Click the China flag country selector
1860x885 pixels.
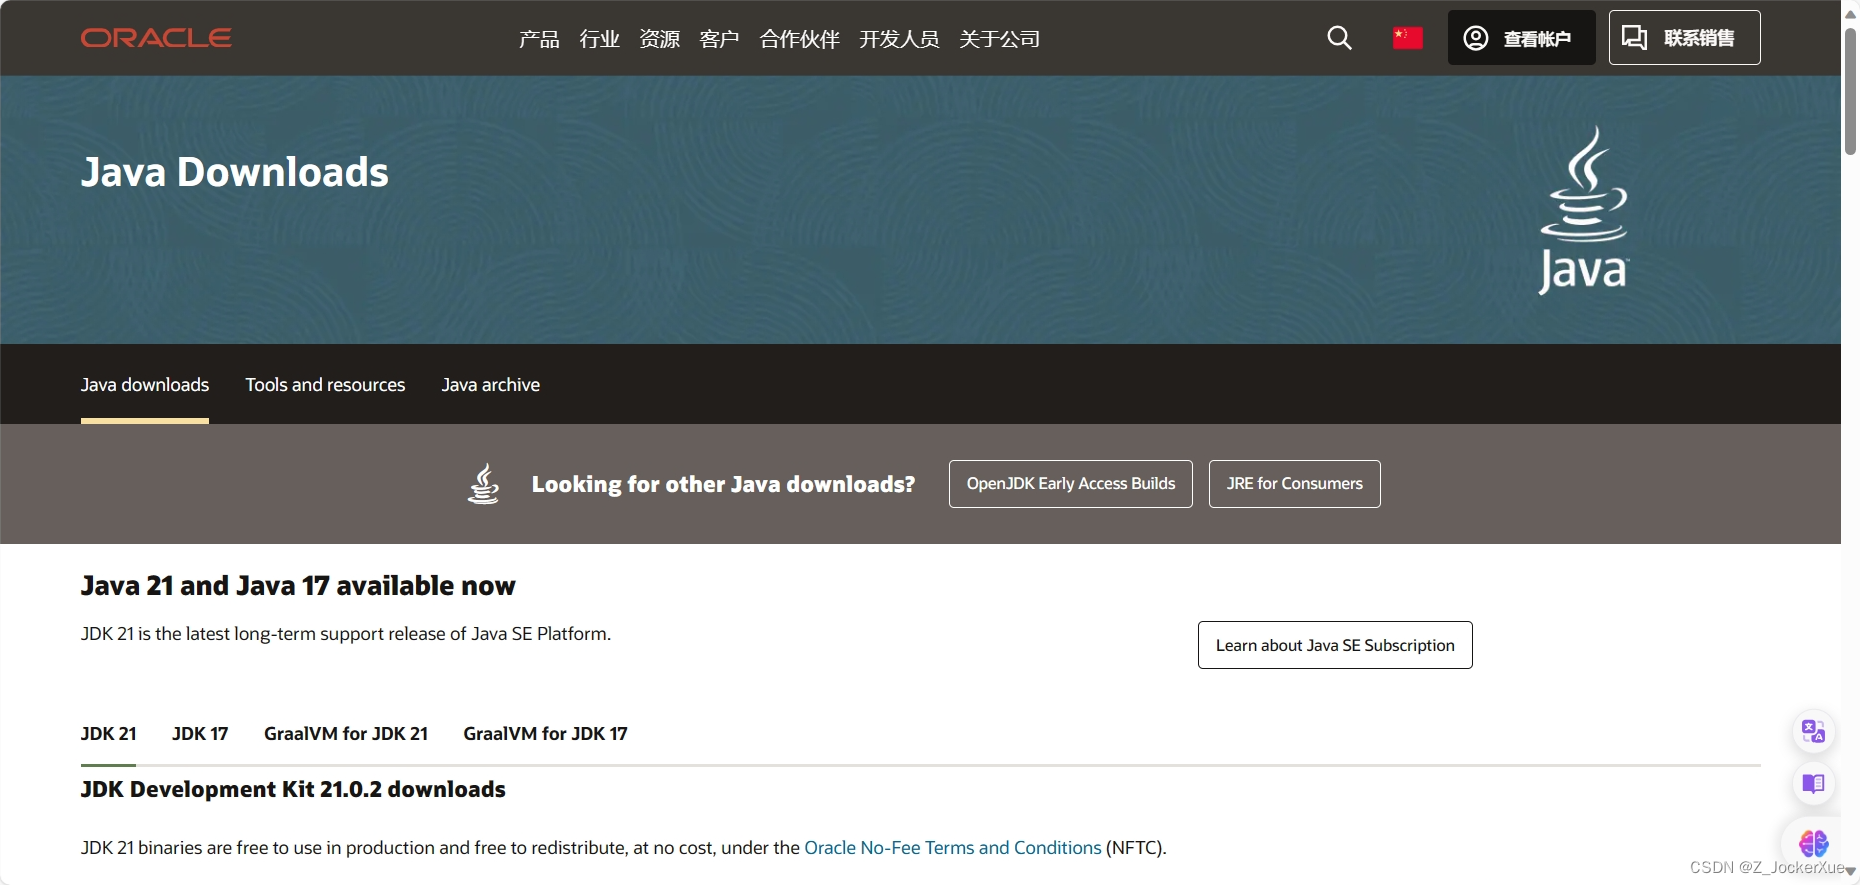1408,38
